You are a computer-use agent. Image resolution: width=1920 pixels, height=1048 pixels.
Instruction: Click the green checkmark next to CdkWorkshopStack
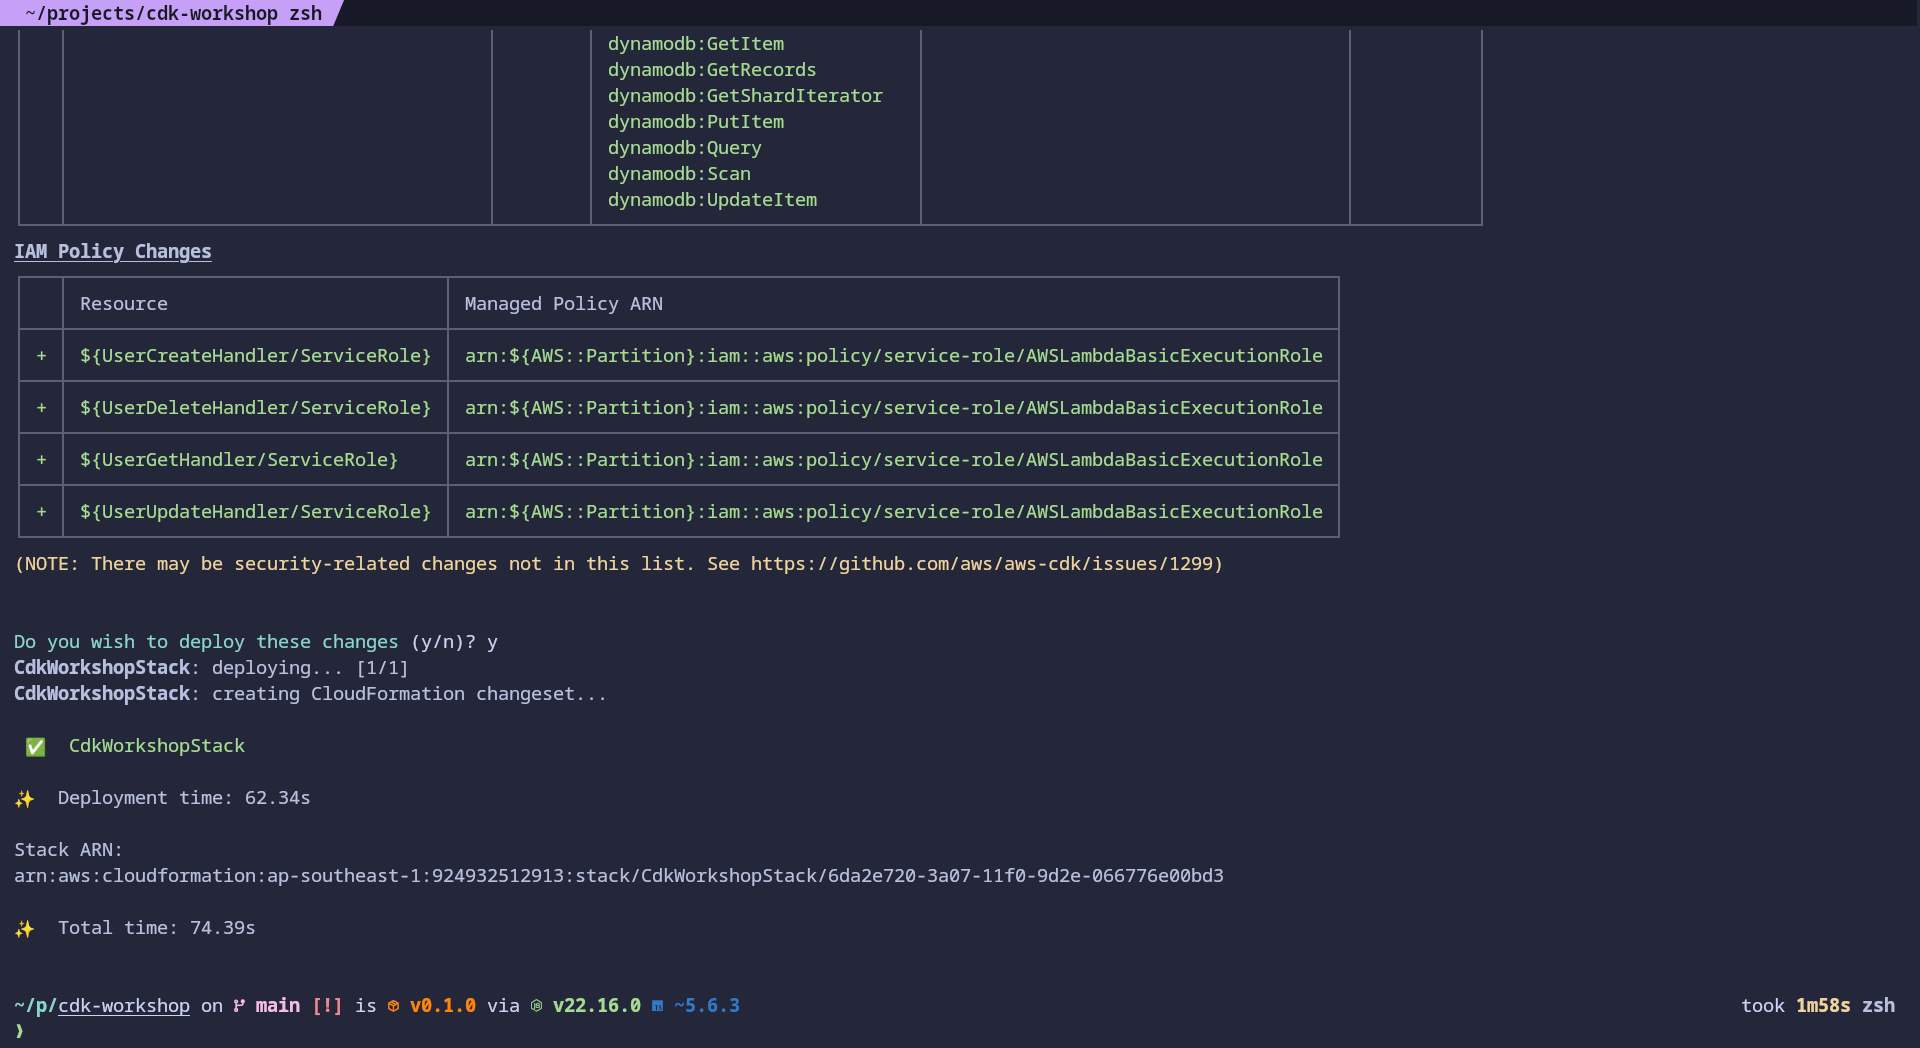click(x=35, y=747)
